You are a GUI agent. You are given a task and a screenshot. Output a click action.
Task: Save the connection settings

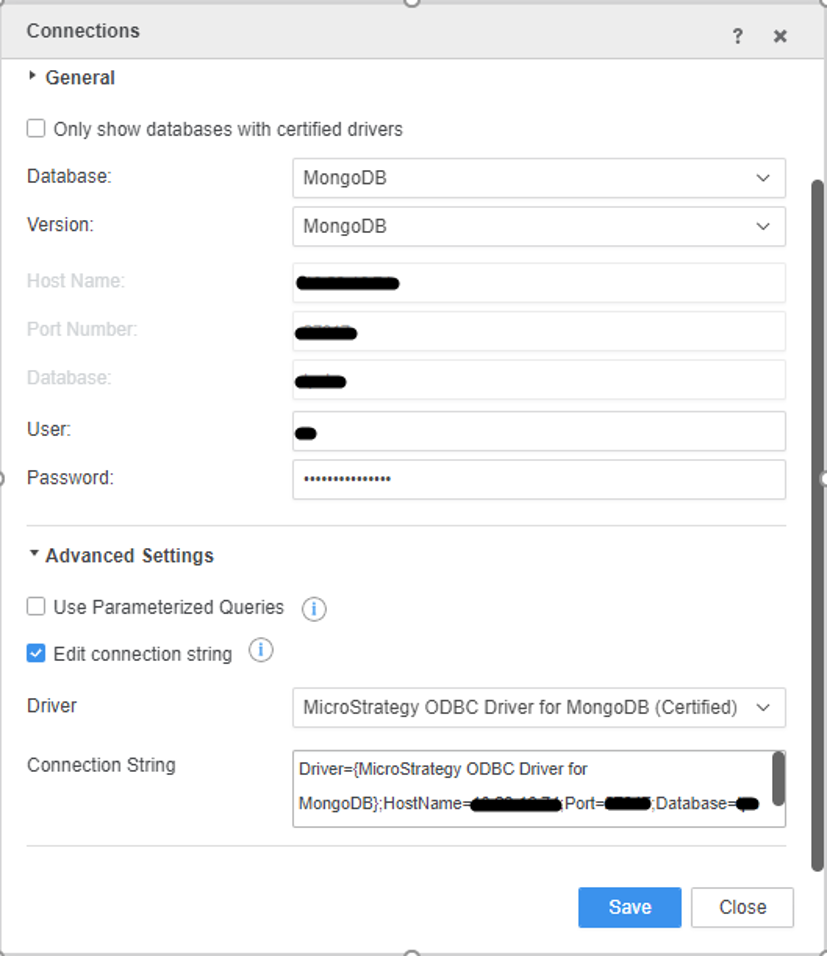pyautogui.click(x=629, y=907)
